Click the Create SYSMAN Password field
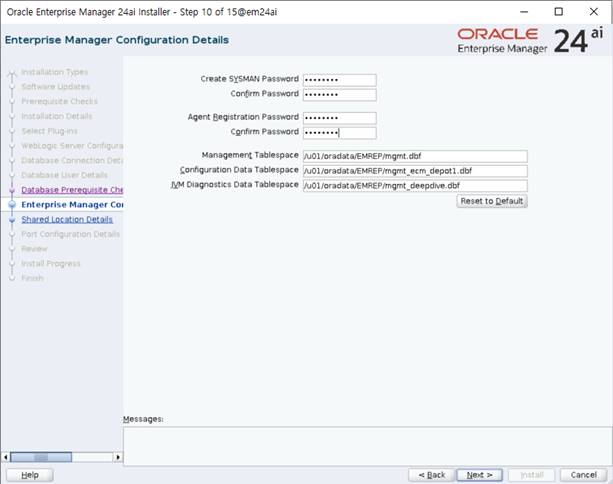The height and width of the screenshot is (484, 613). 339,80
